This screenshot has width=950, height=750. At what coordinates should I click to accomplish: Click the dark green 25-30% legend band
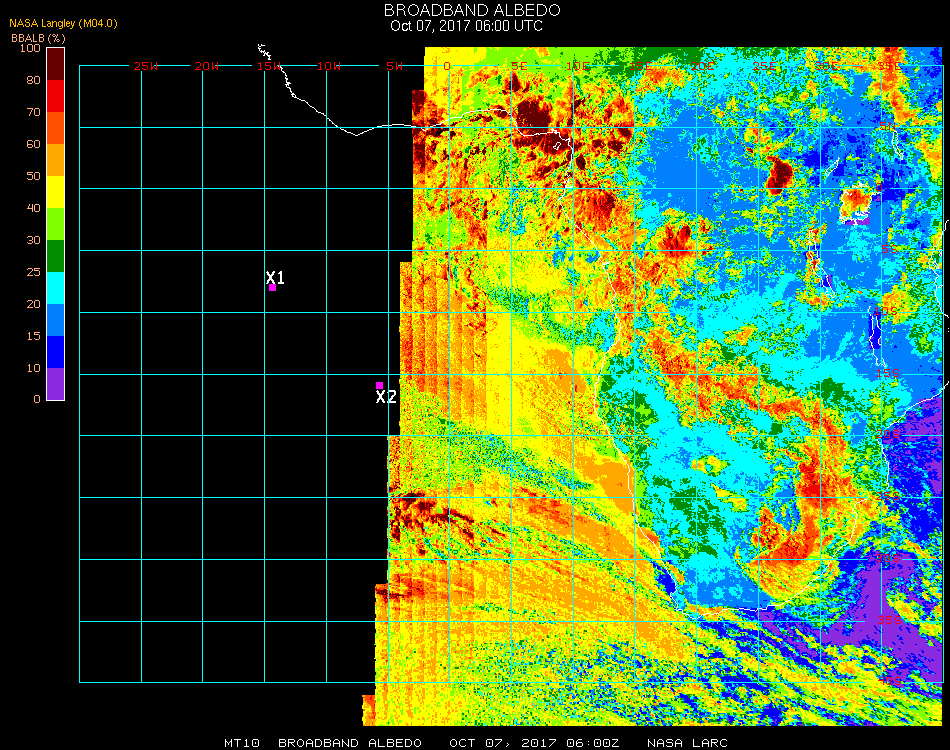[x=55, y=256]
